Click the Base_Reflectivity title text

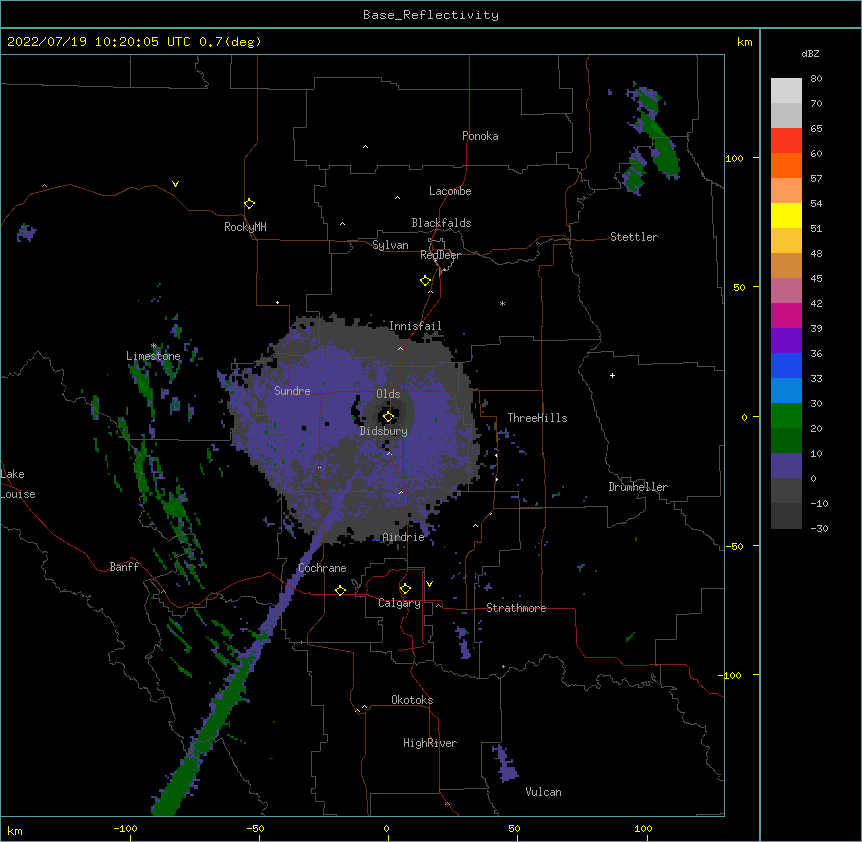431,15
